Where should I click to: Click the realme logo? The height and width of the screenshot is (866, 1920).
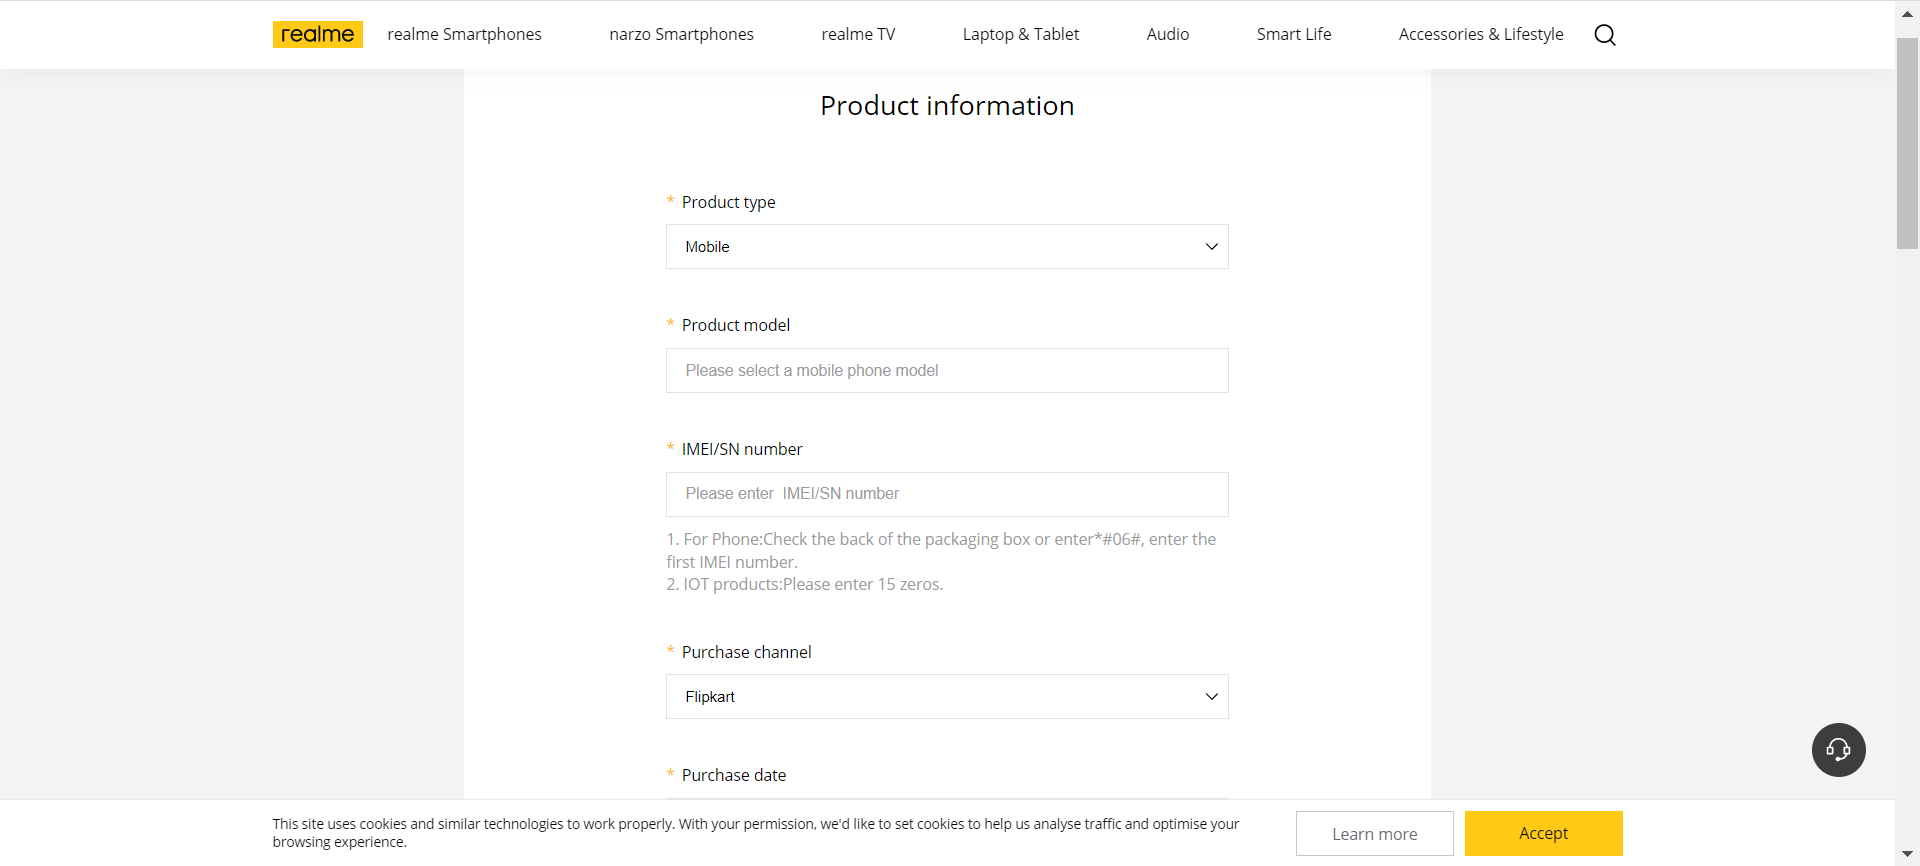(x=317, y=34)
